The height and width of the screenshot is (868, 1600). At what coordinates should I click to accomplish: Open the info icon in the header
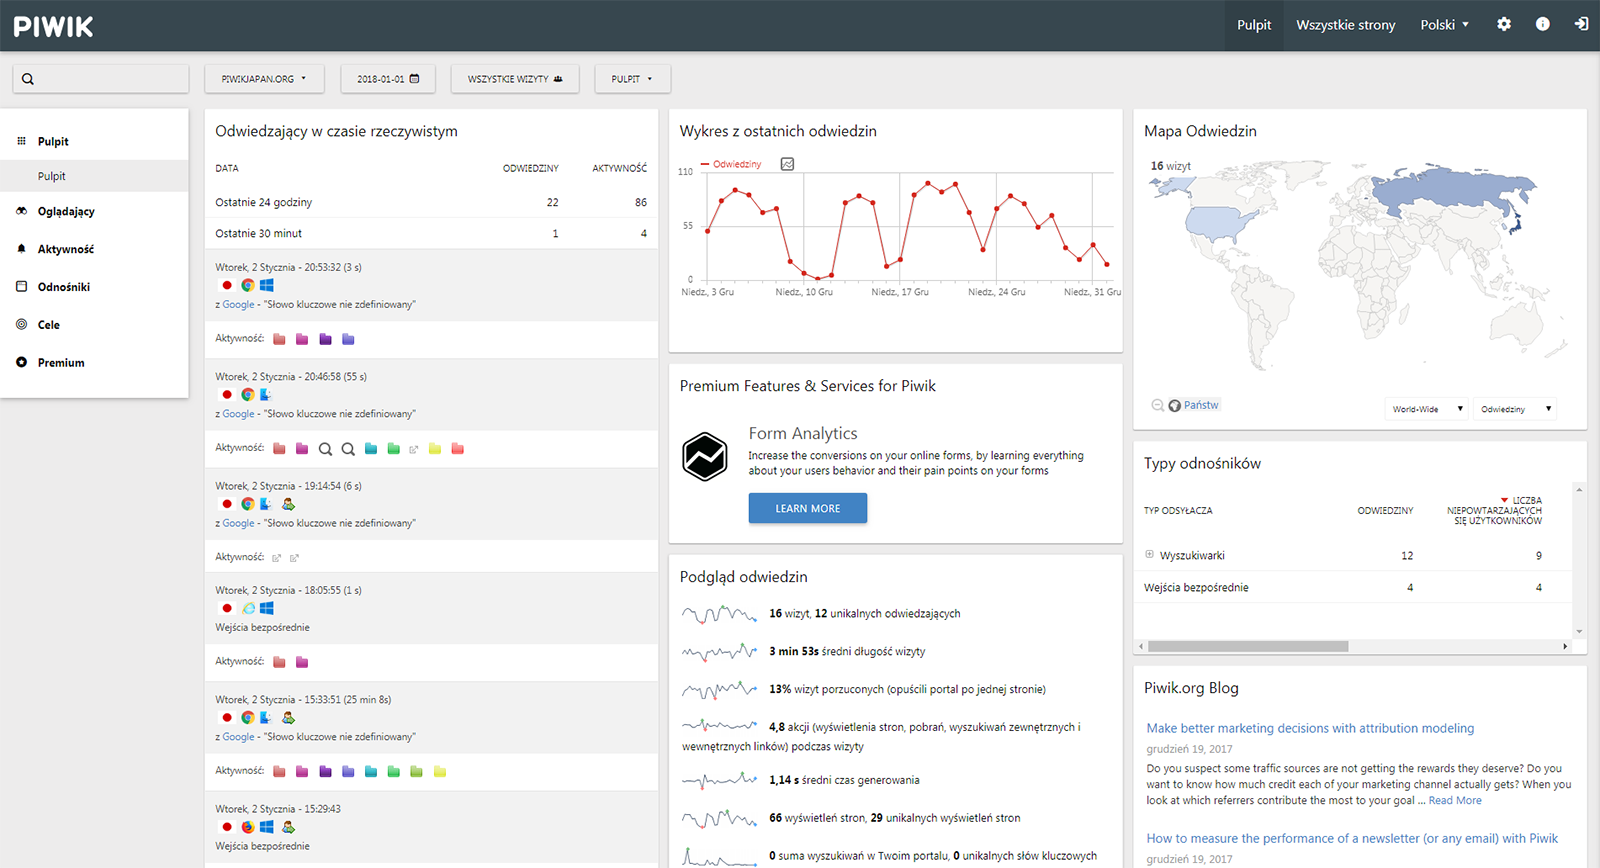1543,24
